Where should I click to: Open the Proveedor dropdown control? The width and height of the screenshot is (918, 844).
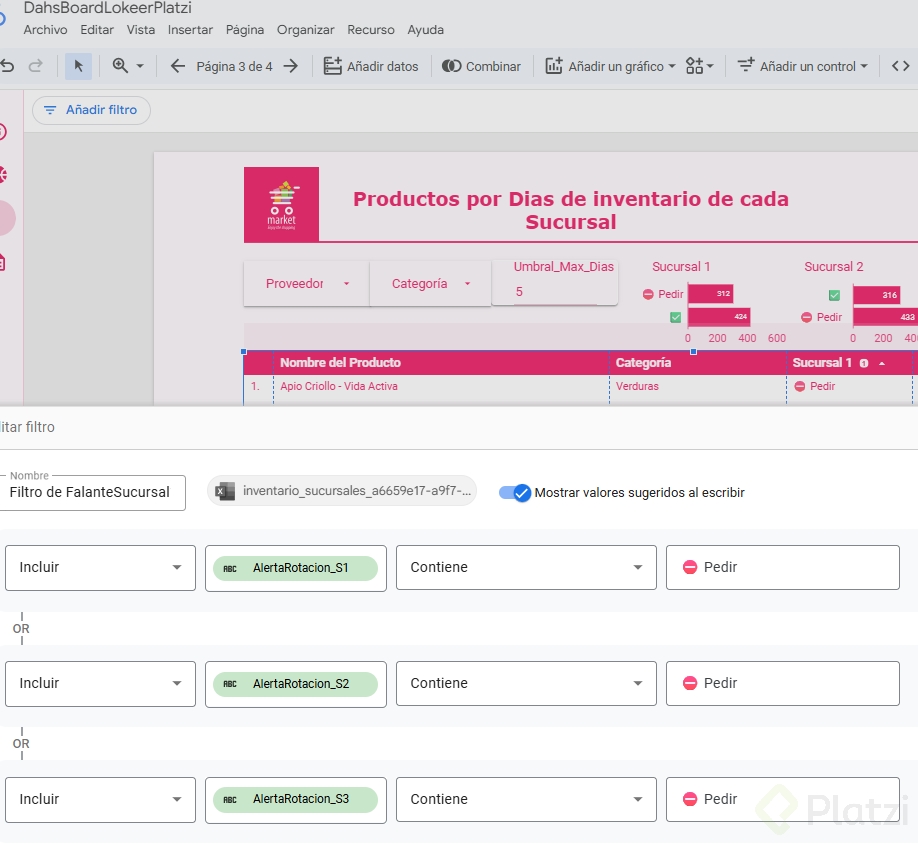(x=307, y=284)
